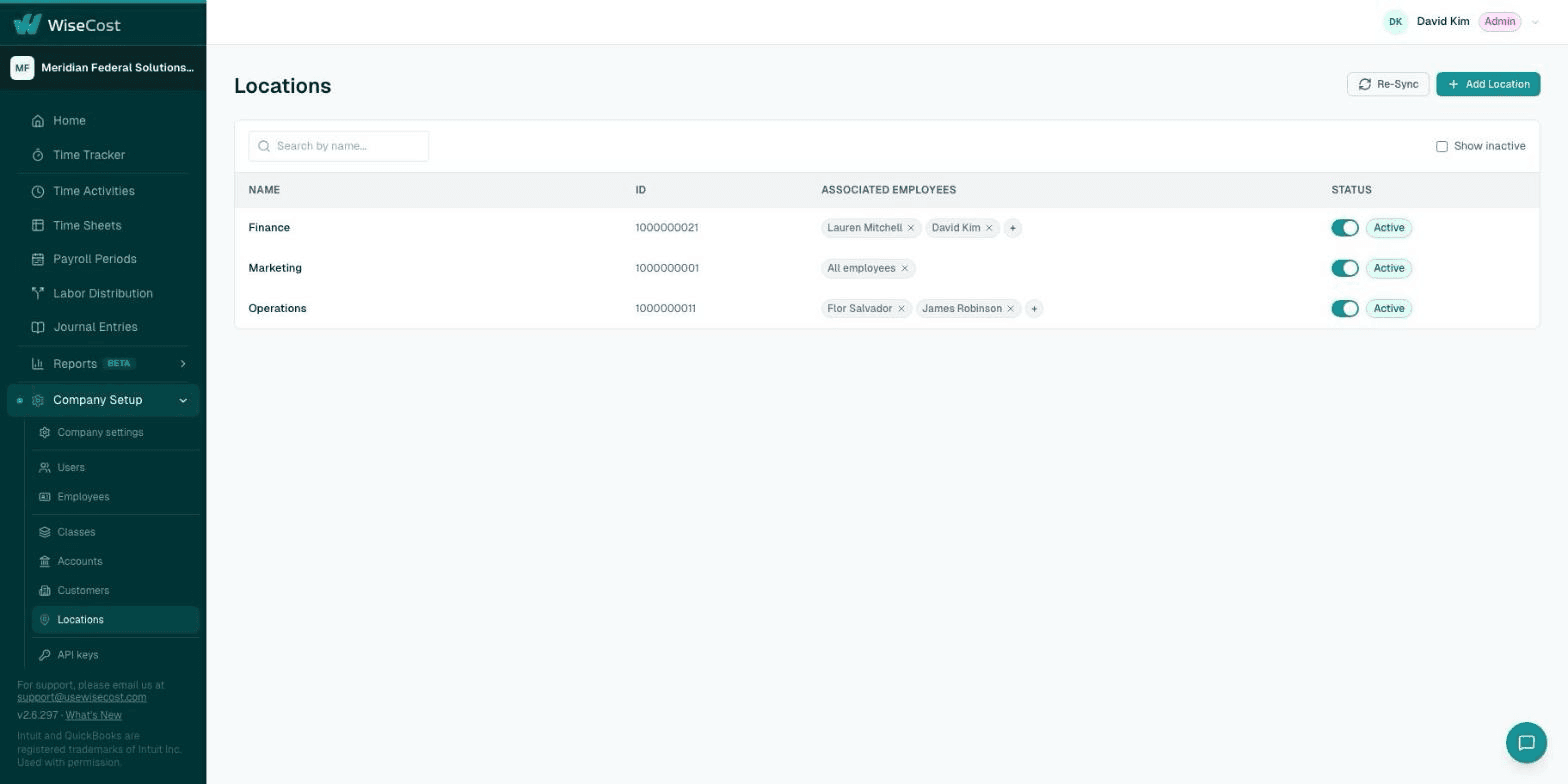Screen dimensions: 1568x784
Task: Click the NAME column header
Action: 264,190
